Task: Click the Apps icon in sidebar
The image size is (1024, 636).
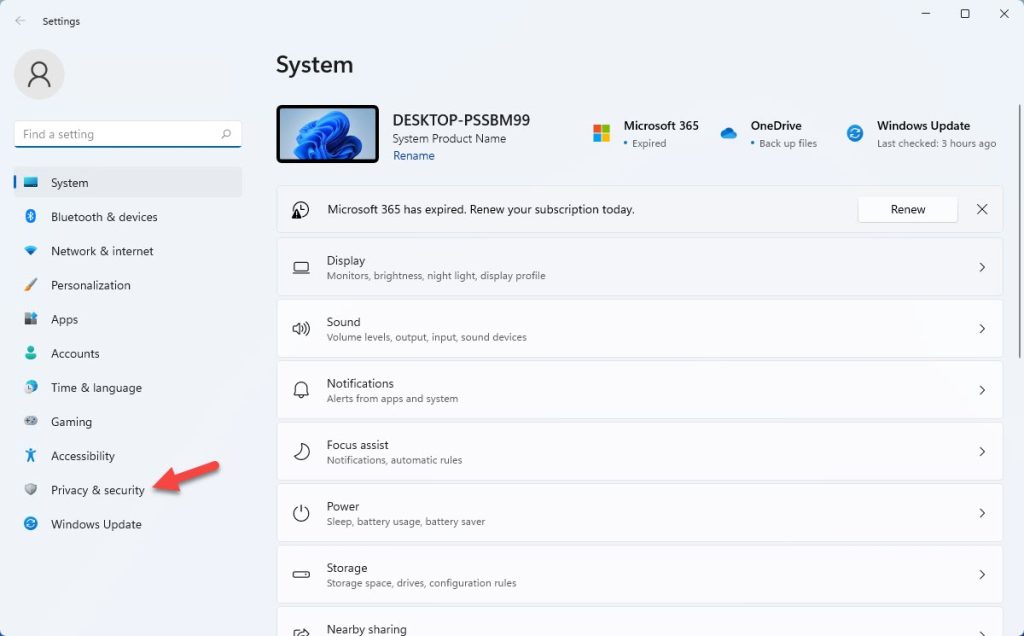Action: click(x=31, y=319)
